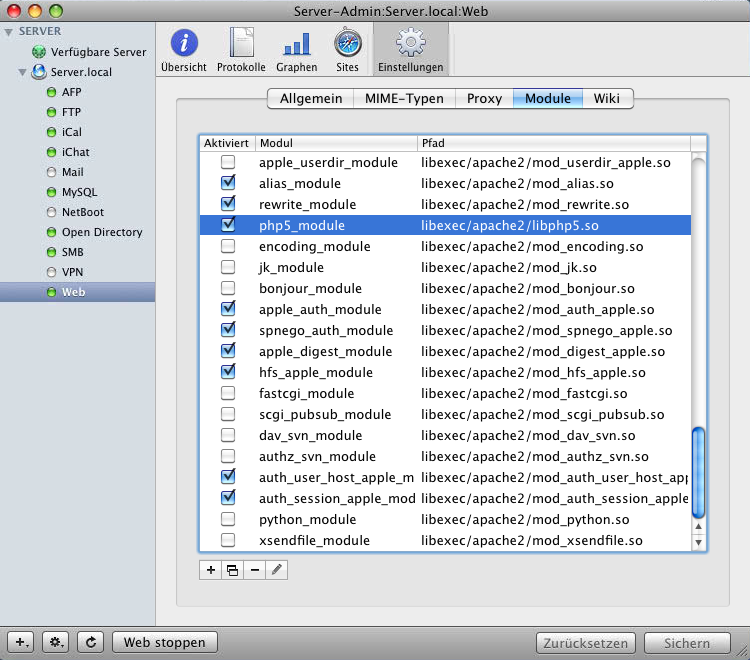Screen dimensions: 750x660
Task: Click the add module plus button
Action: point(210,570)
